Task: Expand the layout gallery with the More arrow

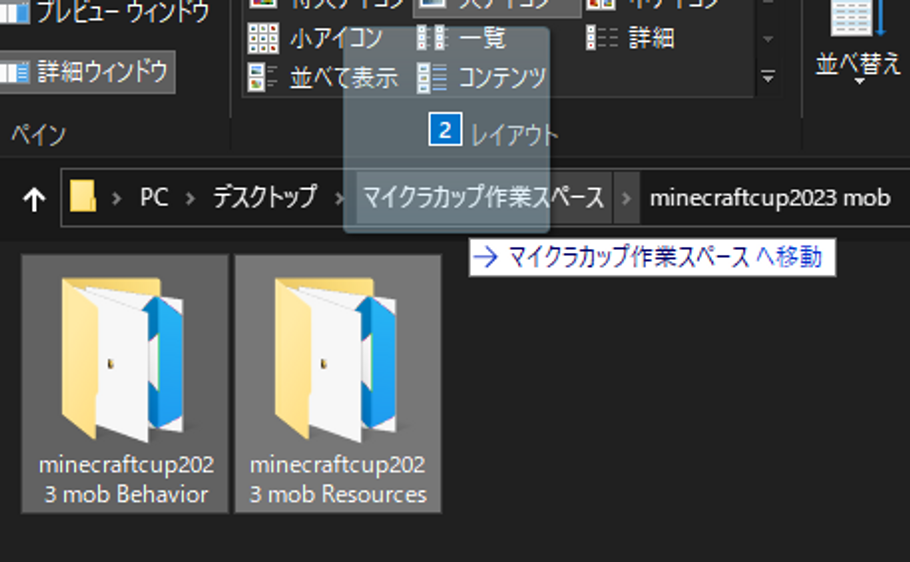Action: coord(768,76)
